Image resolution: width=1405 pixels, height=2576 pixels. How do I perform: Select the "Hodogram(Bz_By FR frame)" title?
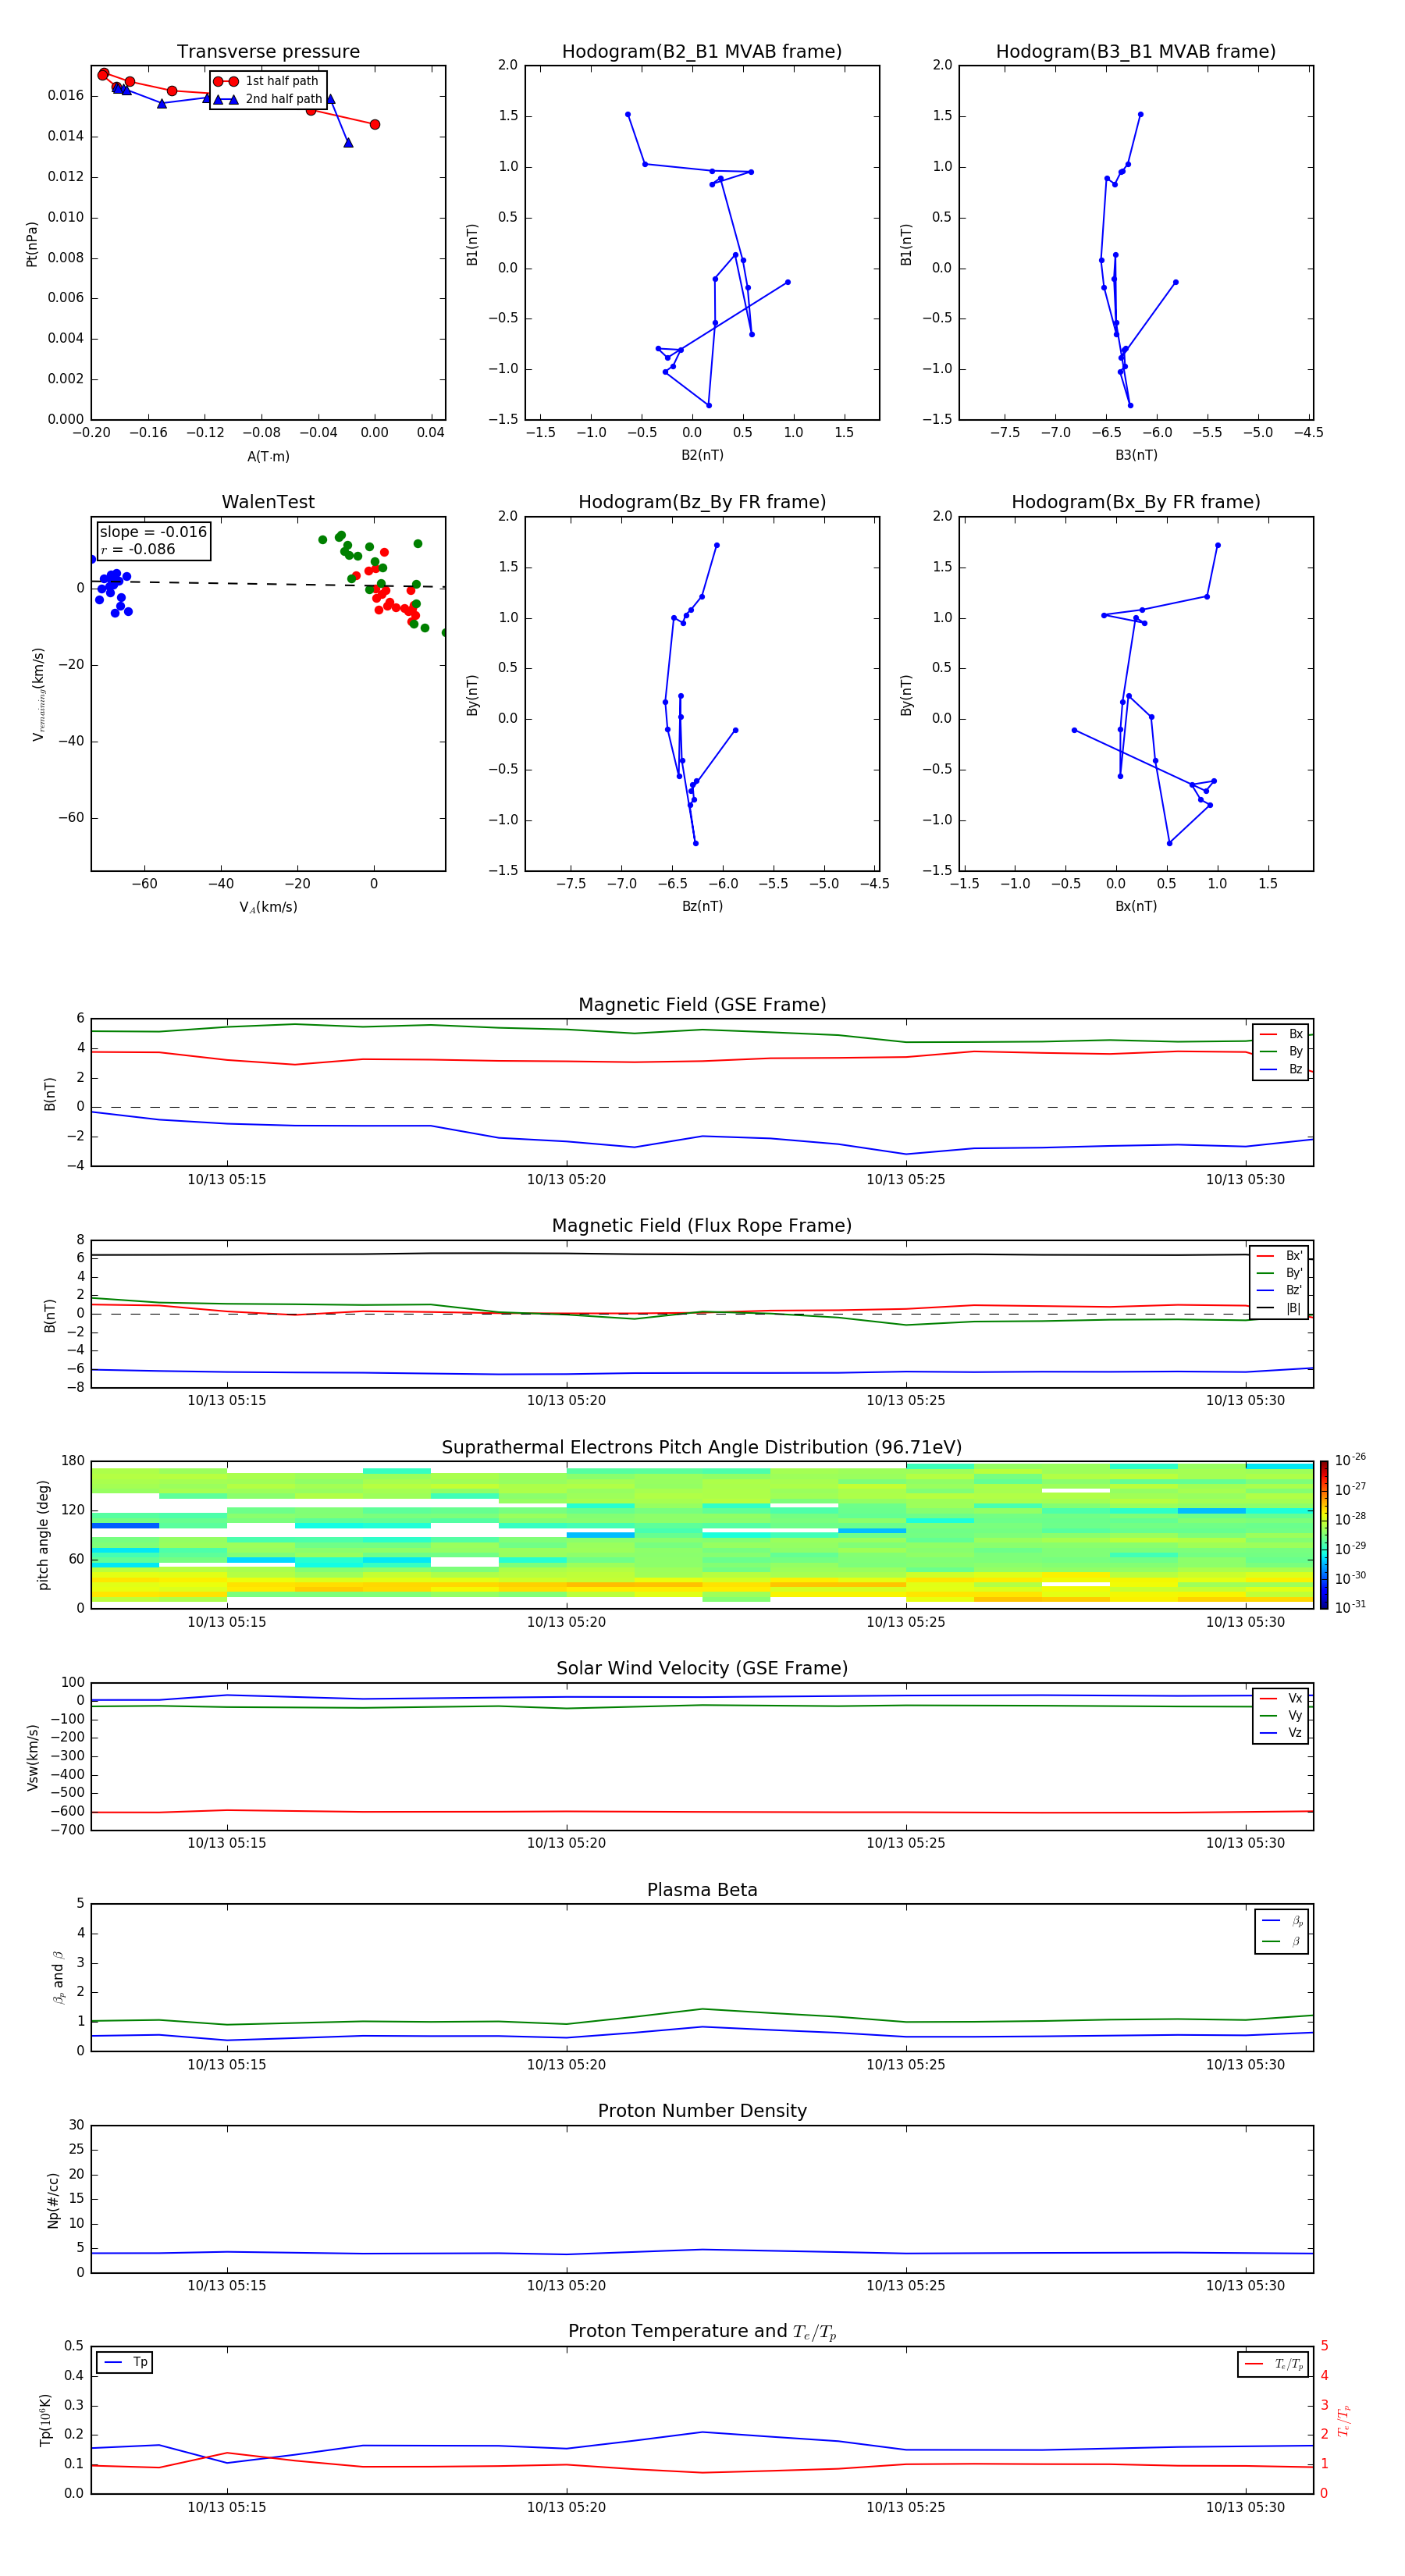[702, 502]
